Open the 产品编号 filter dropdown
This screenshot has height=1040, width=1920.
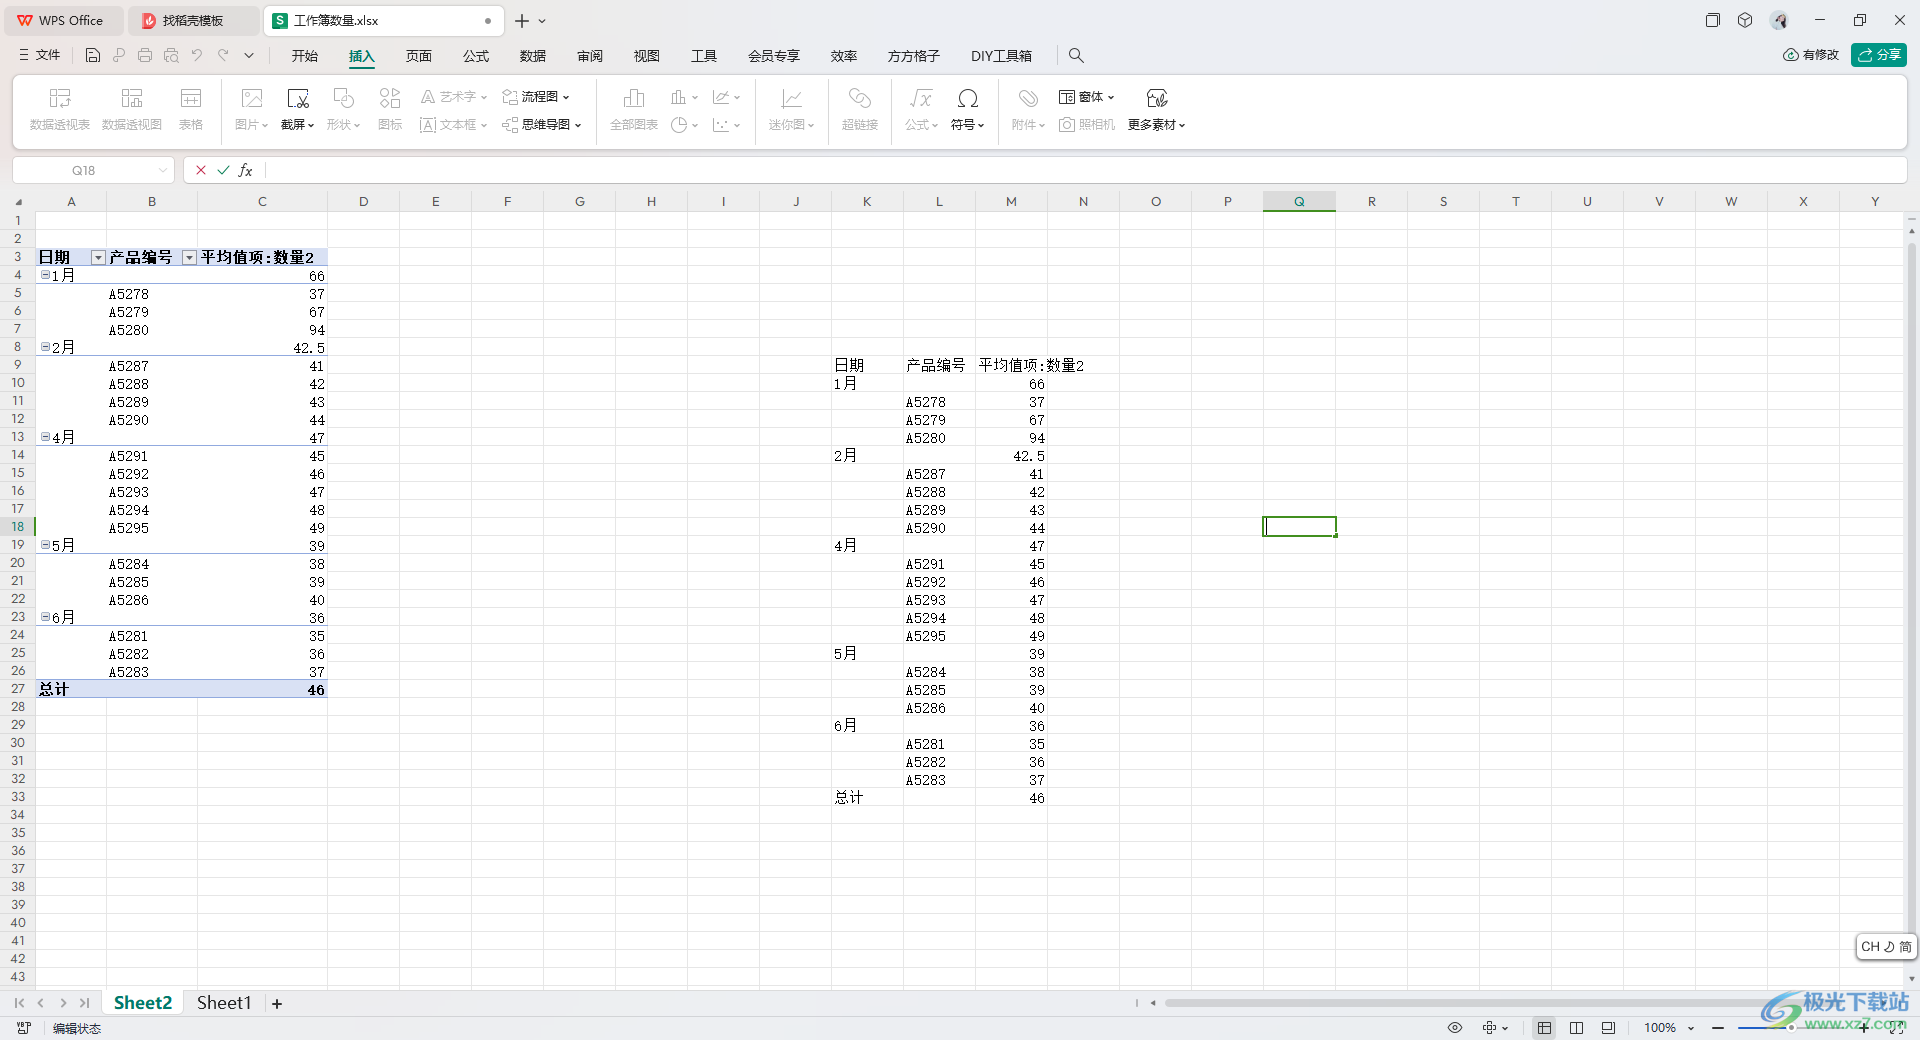(189, 258)
